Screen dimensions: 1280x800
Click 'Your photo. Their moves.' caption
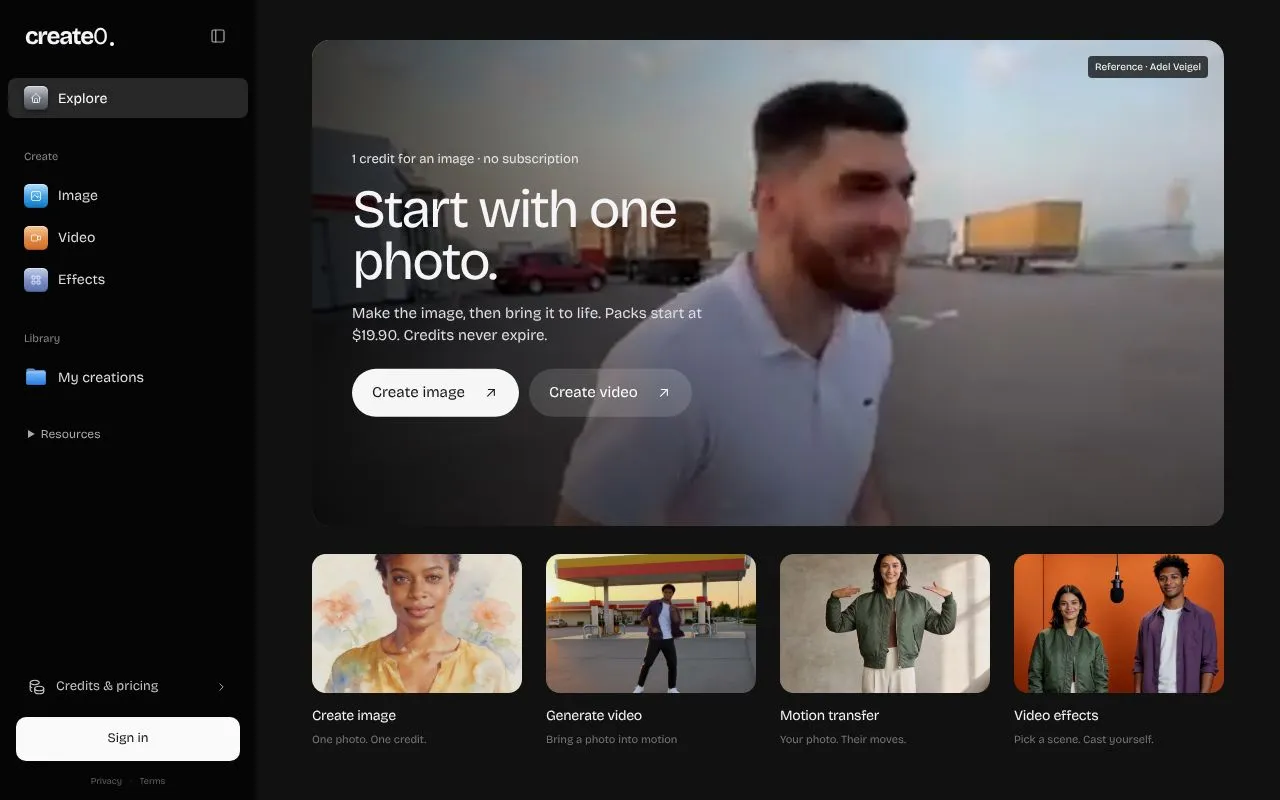(x=843, y=740)
